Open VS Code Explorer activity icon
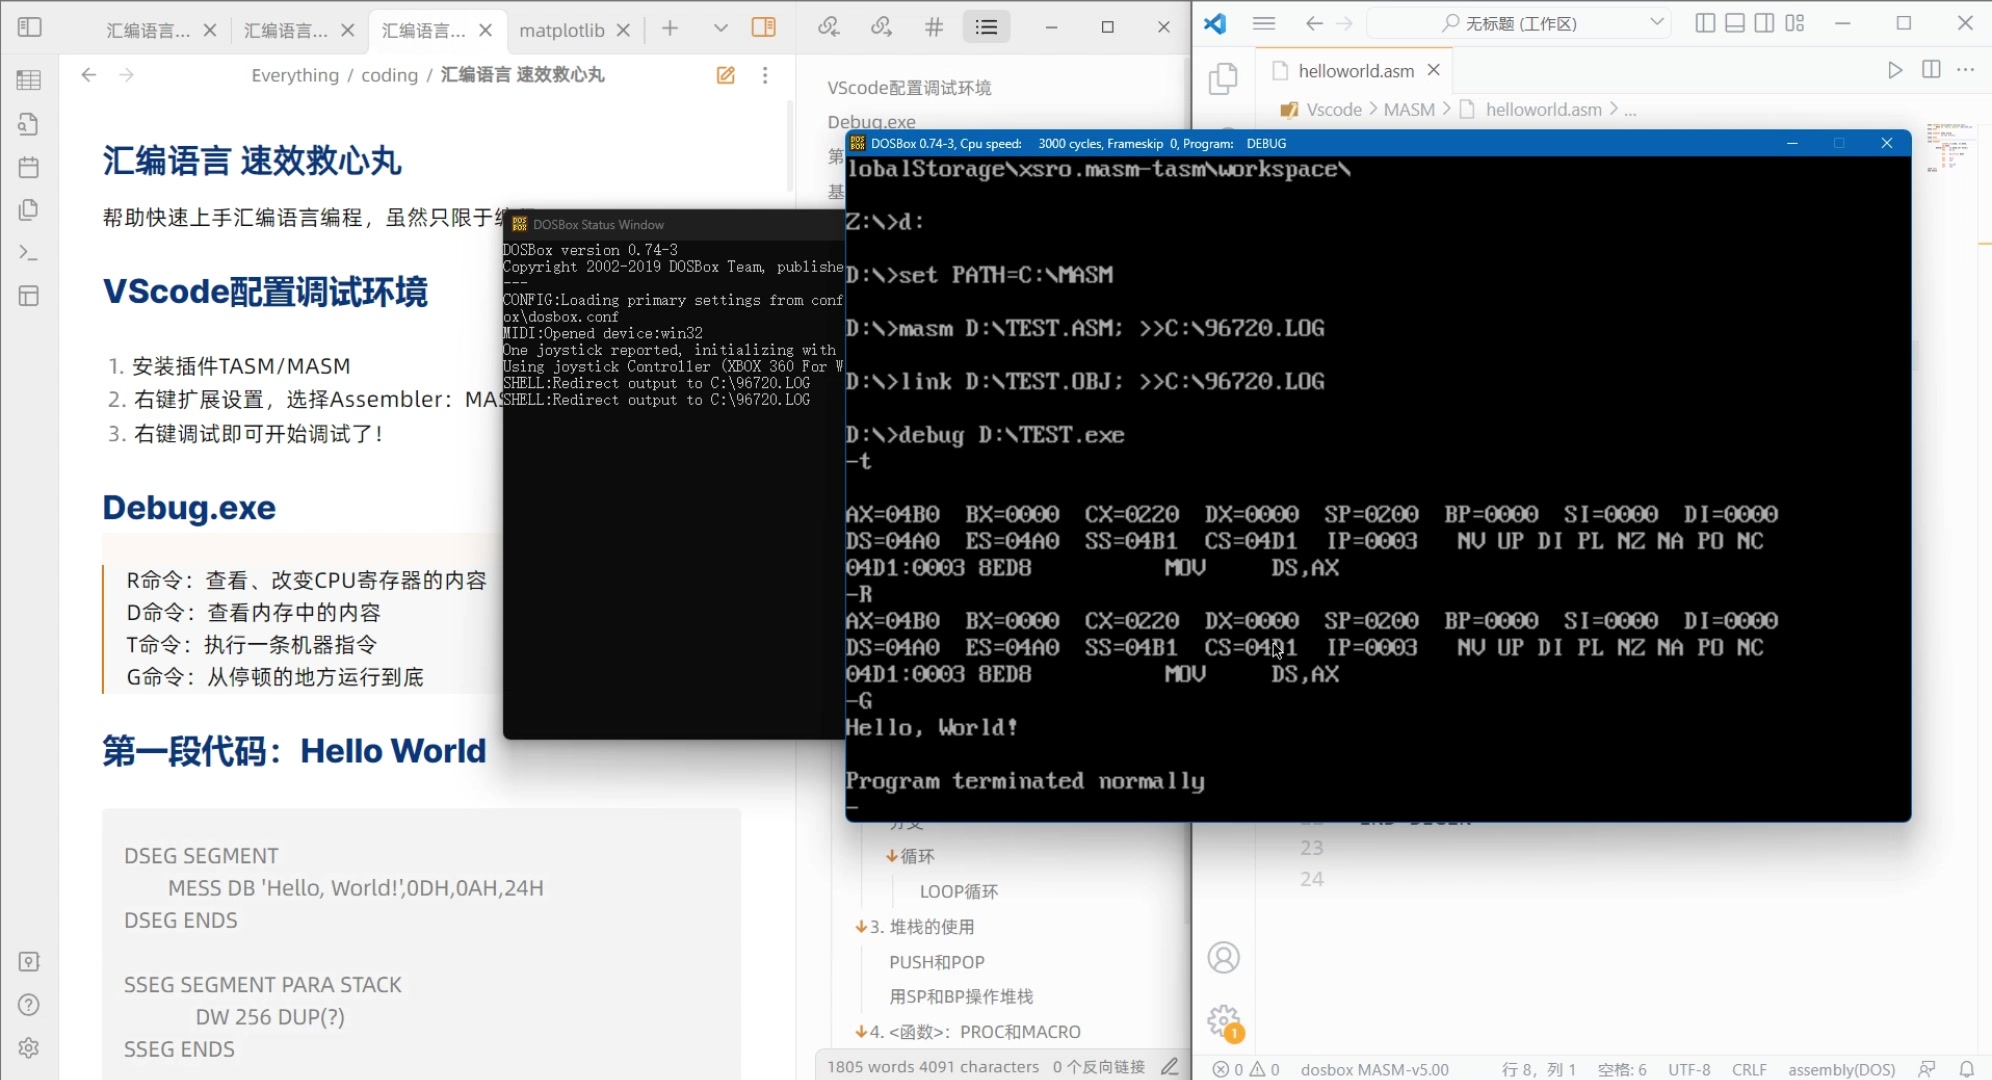 click(x=1223, y=79)
